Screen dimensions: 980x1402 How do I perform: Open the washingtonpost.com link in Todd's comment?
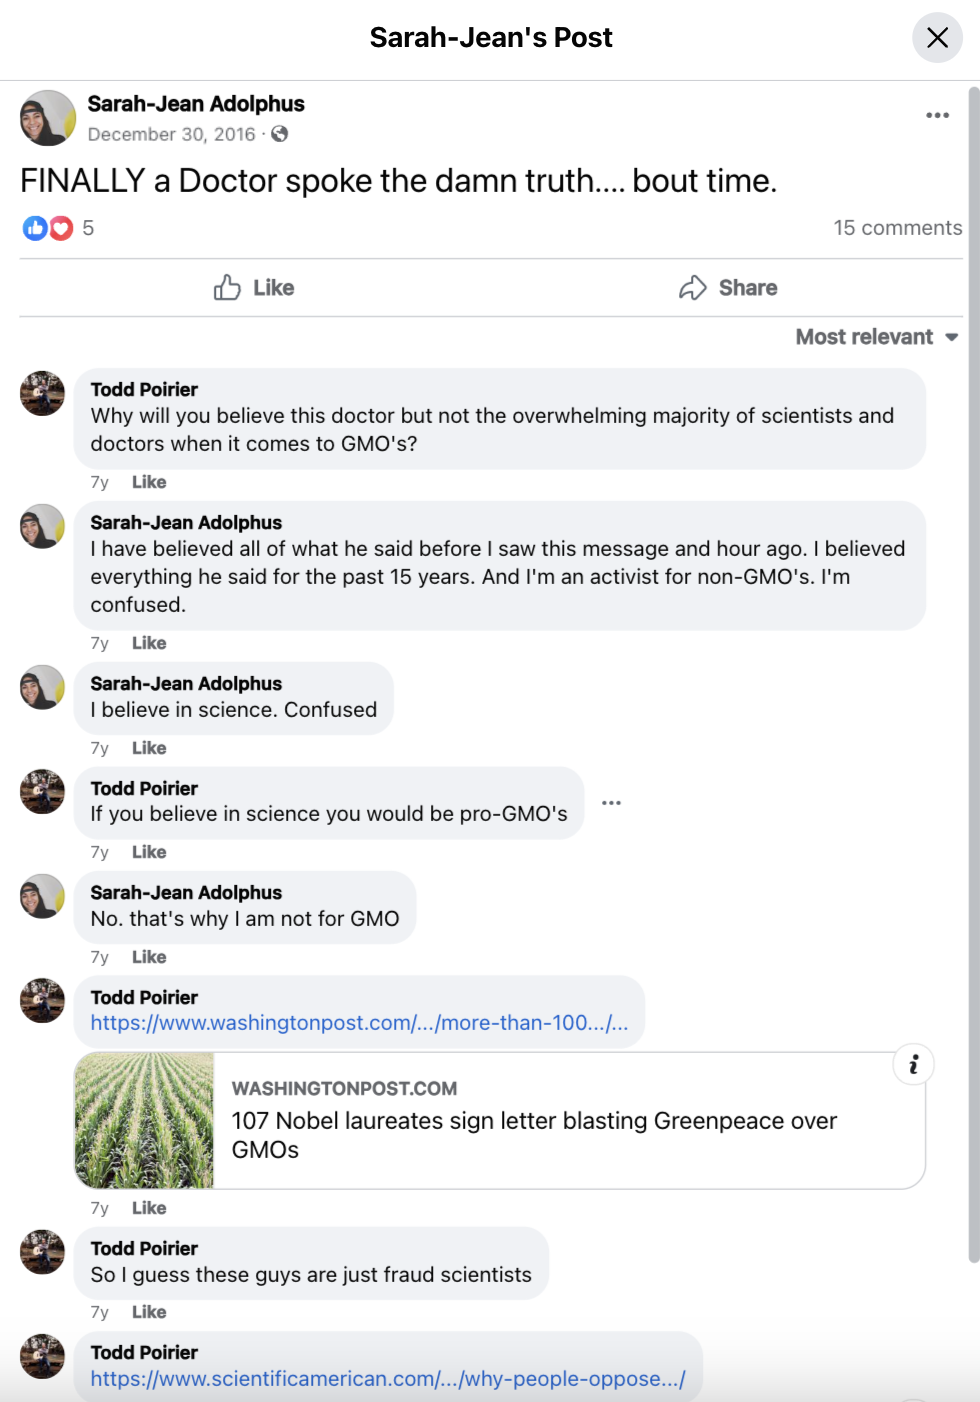(359, 1023)
